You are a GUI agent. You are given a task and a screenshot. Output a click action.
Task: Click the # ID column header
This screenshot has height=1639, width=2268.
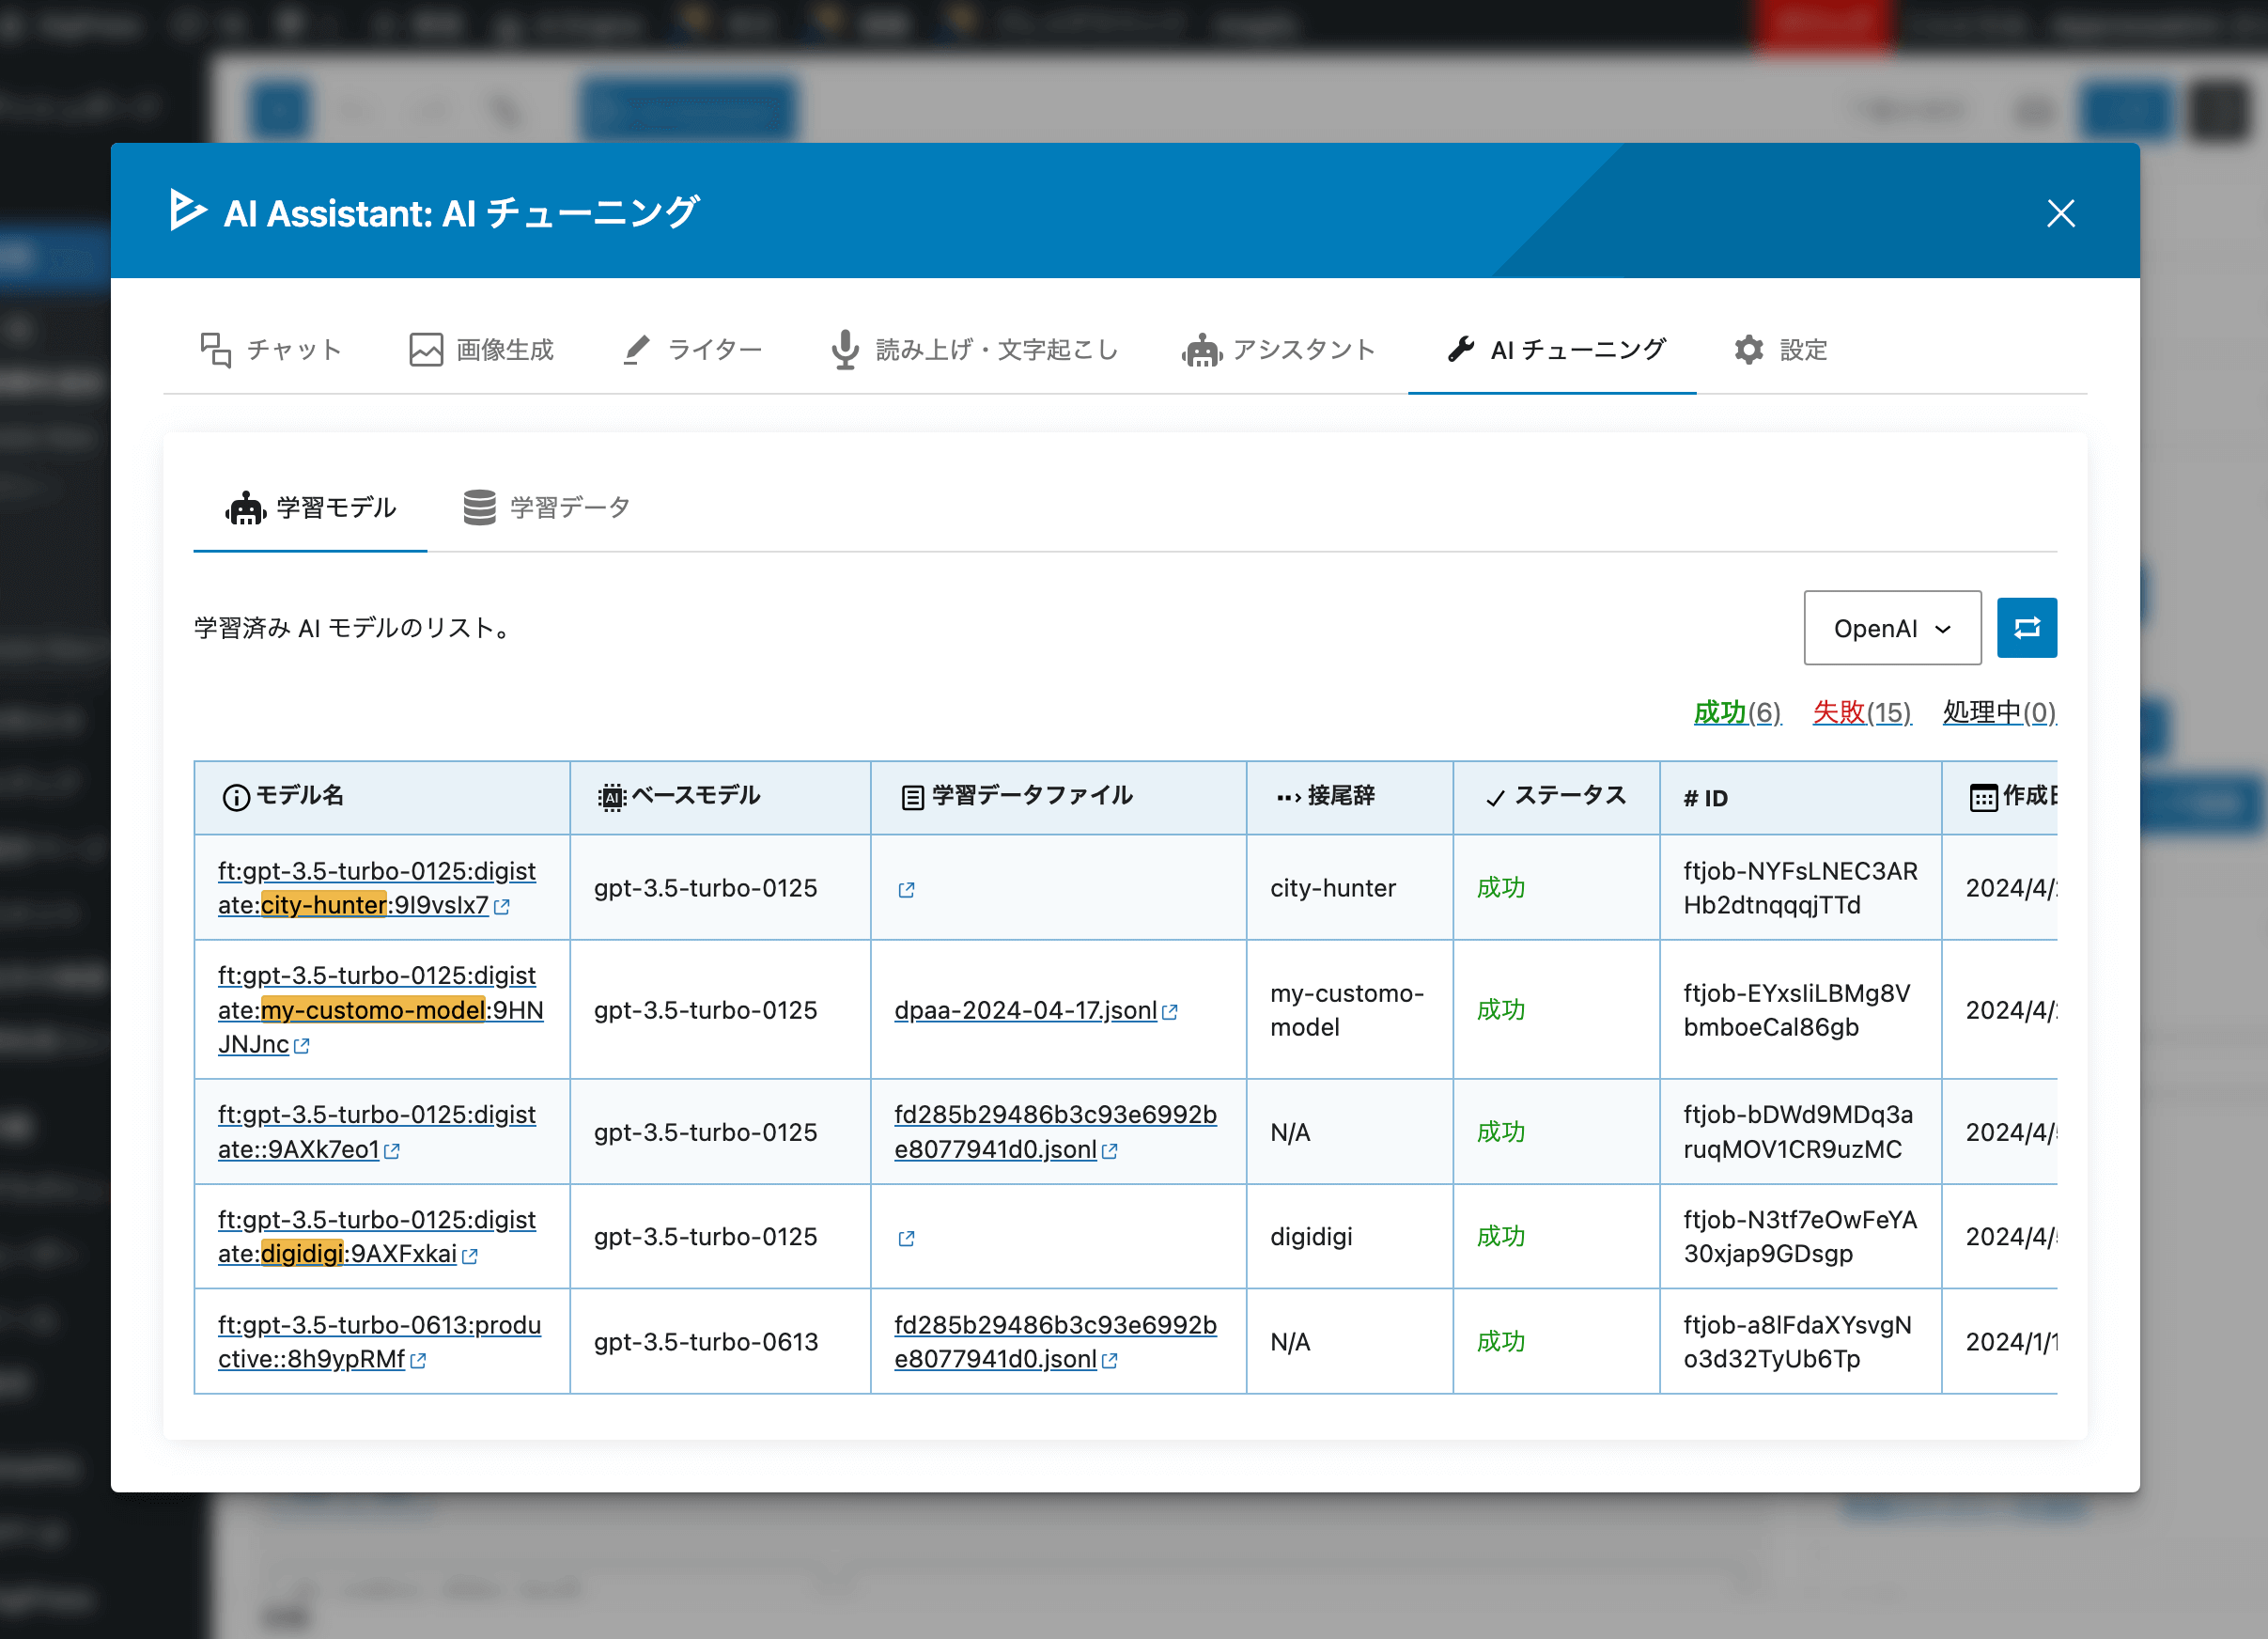click(x=1800, y=797)
